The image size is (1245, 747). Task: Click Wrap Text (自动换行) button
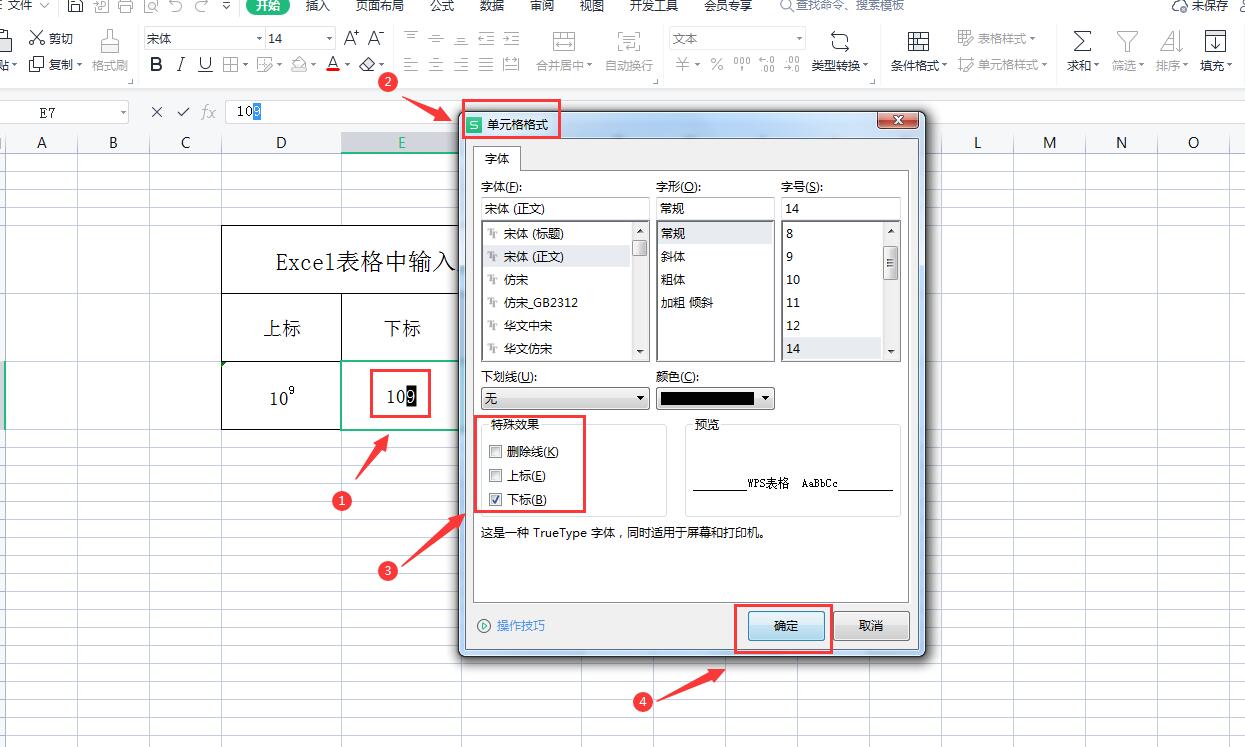pyautogui.click(x=628, y=50)
